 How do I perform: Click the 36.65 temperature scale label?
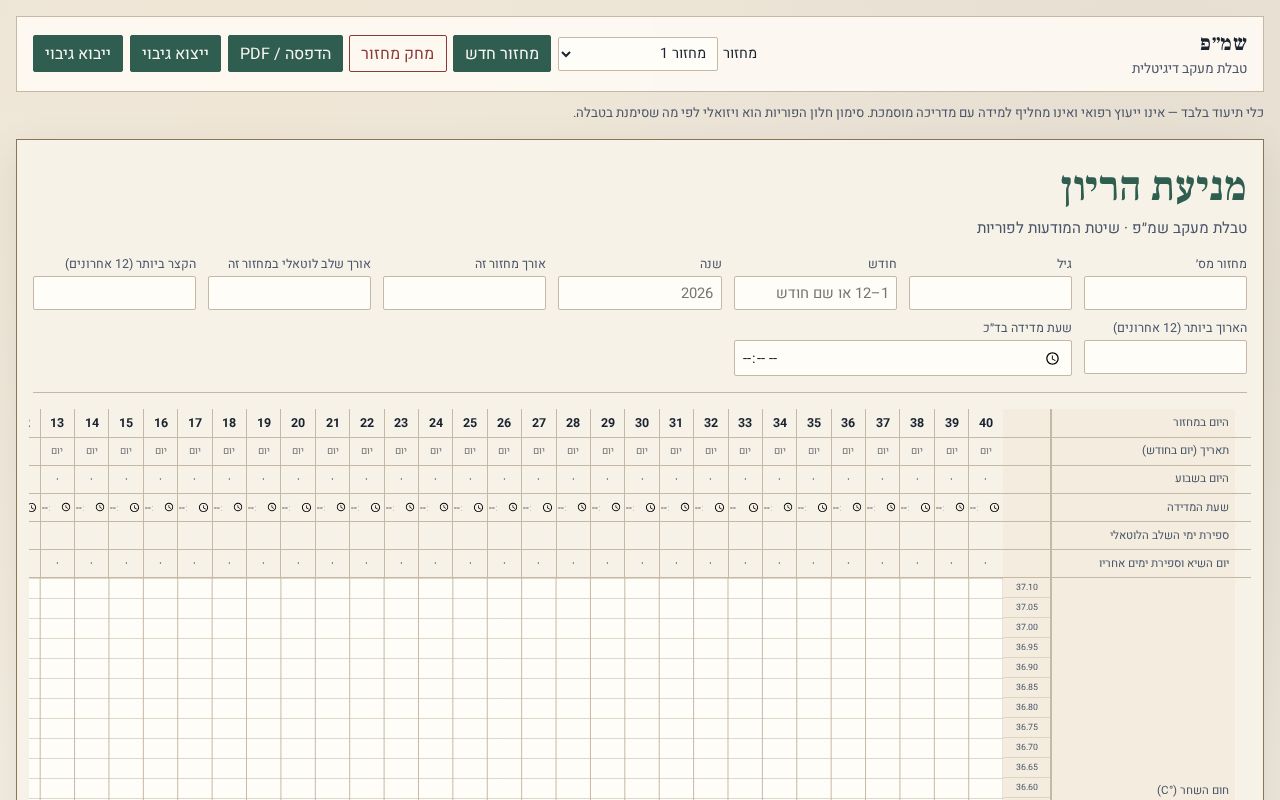[x=1027, y=768]
